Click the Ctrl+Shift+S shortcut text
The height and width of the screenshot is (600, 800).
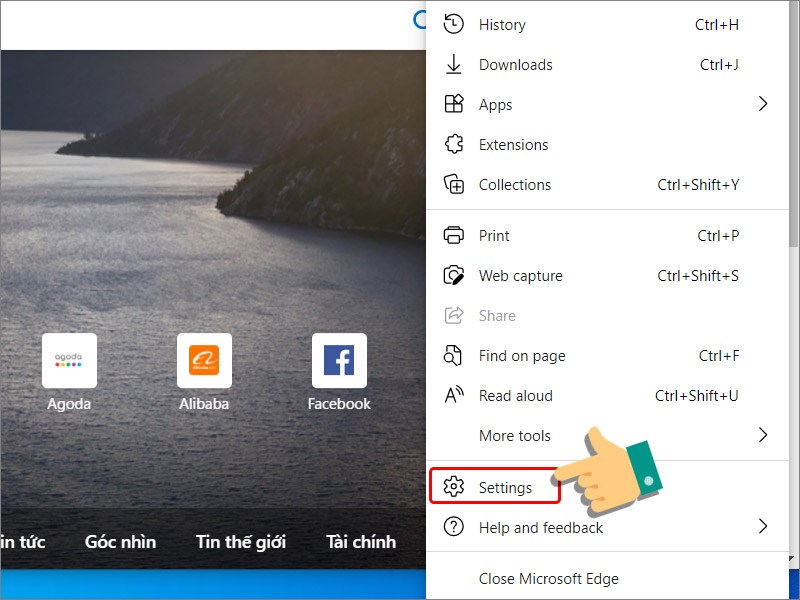[x=698, y=276]
